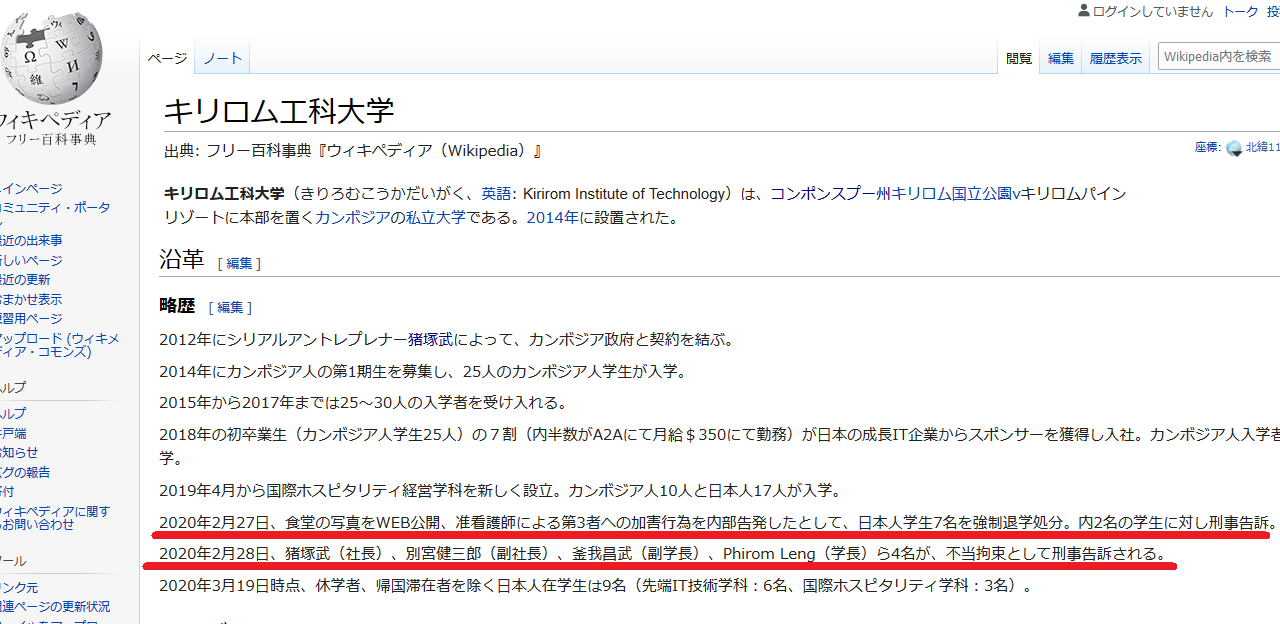Click the coordinates globe icon
This screenshot has width=1280, height=624.
click(1234, 148)
